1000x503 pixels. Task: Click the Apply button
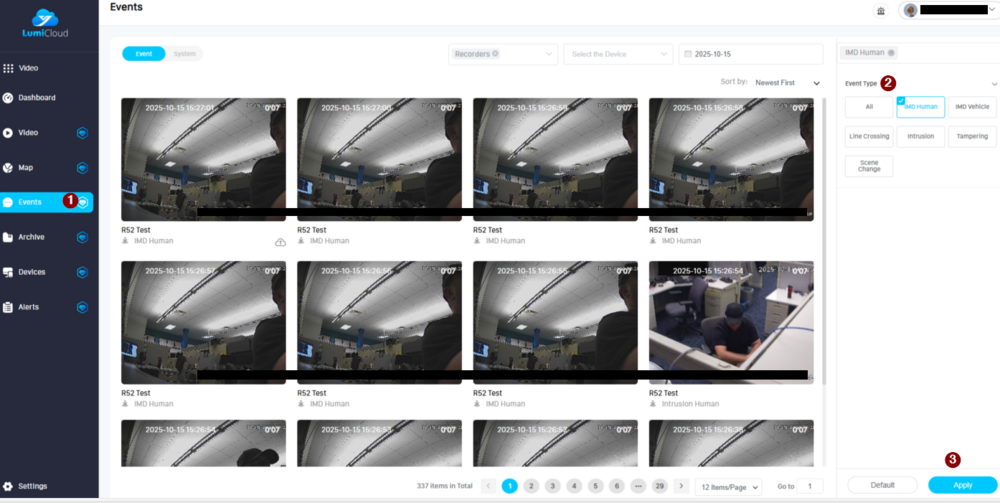(962, 485)
